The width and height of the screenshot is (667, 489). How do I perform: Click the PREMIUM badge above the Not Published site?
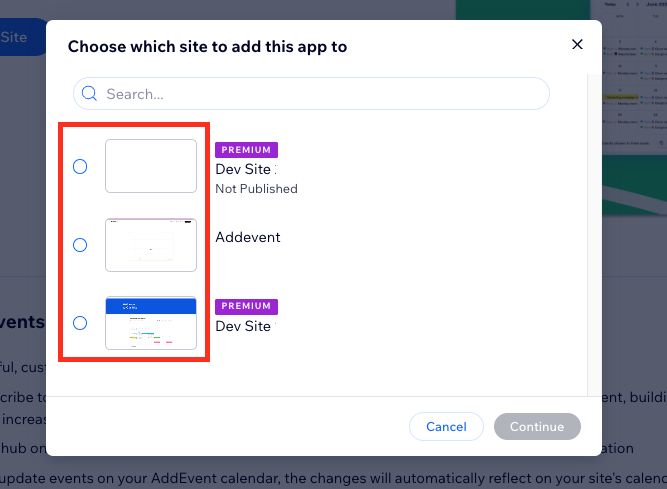(x=246, y=150)
